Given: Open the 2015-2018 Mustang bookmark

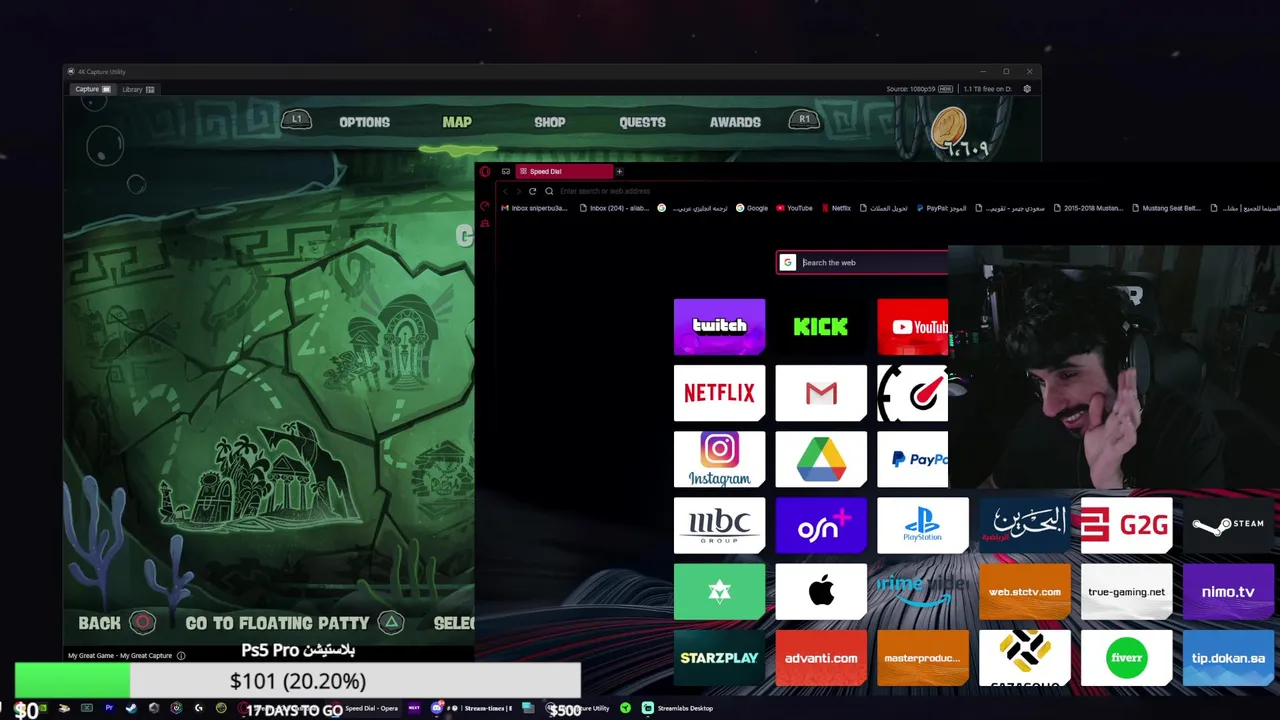Looking at the screenshot, I should (1088, 208).
